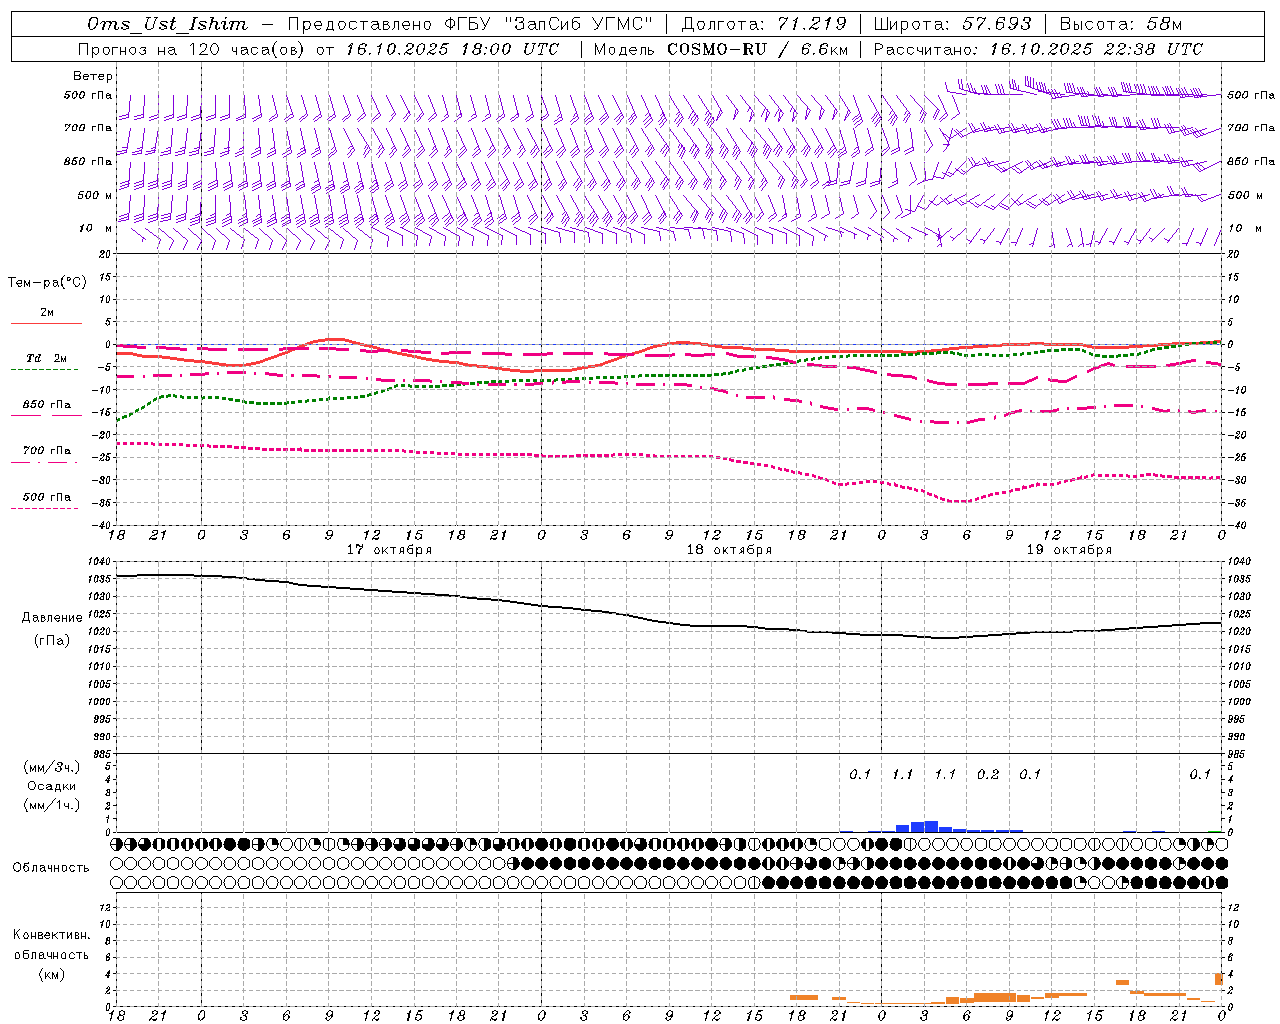Click the Давление chart label
Viewport: 1280px width, 1024px height.
[52, 618]
